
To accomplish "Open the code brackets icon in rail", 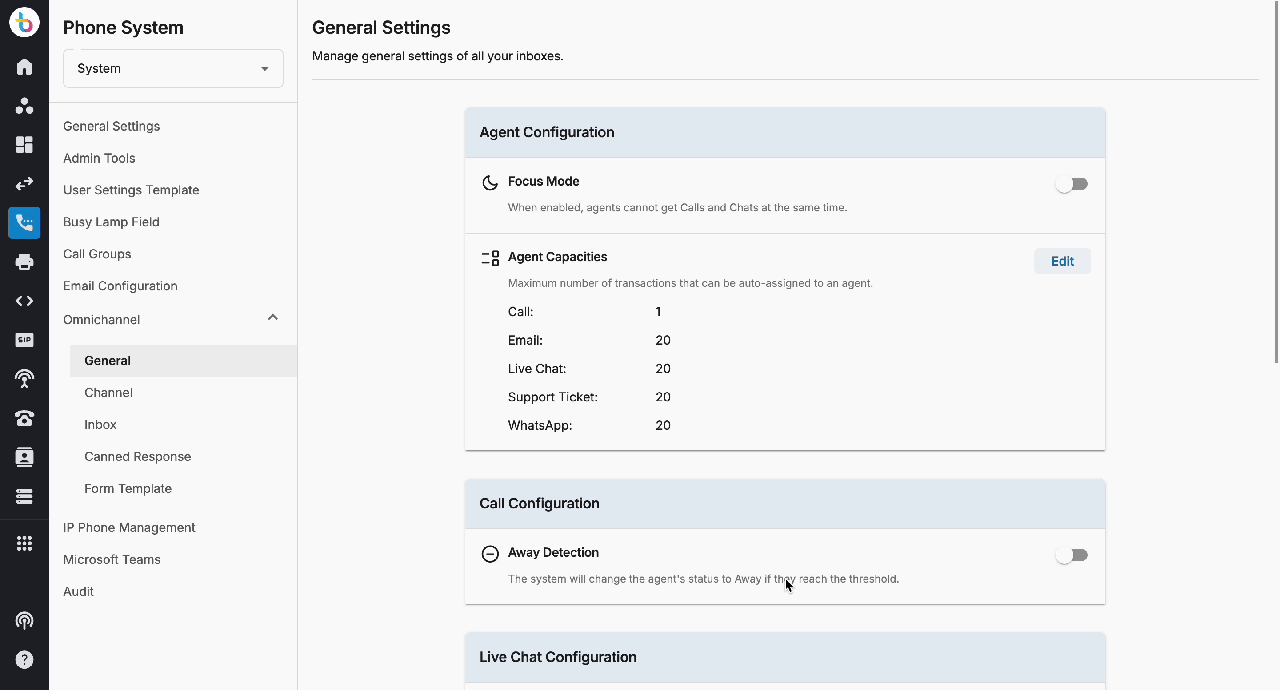I will (x=24, y=301).
